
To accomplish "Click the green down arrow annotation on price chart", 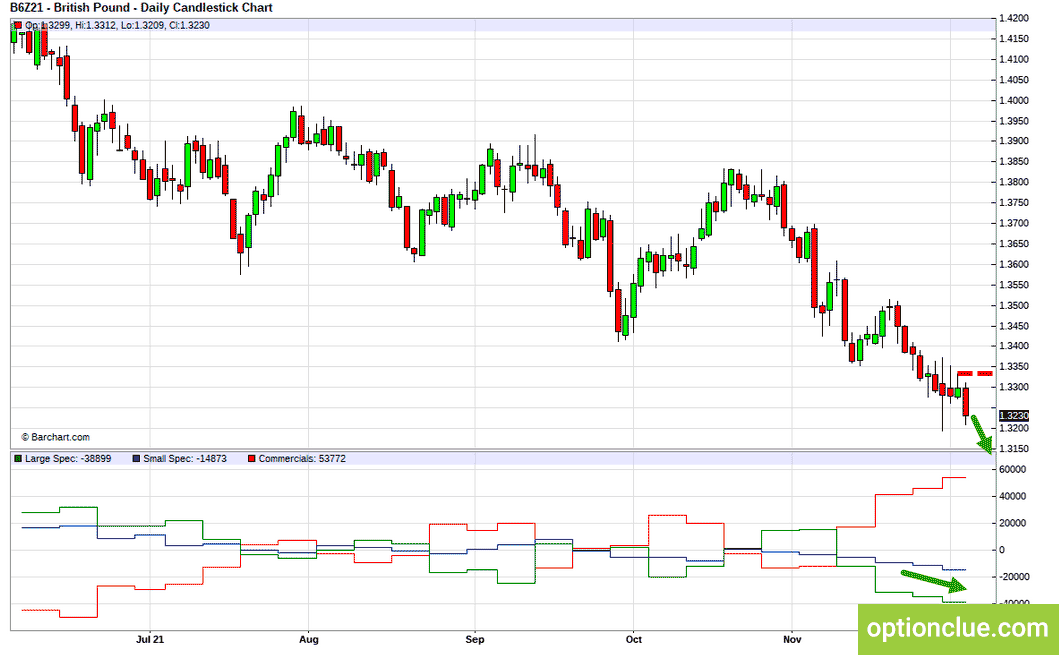I will point(983,435).
